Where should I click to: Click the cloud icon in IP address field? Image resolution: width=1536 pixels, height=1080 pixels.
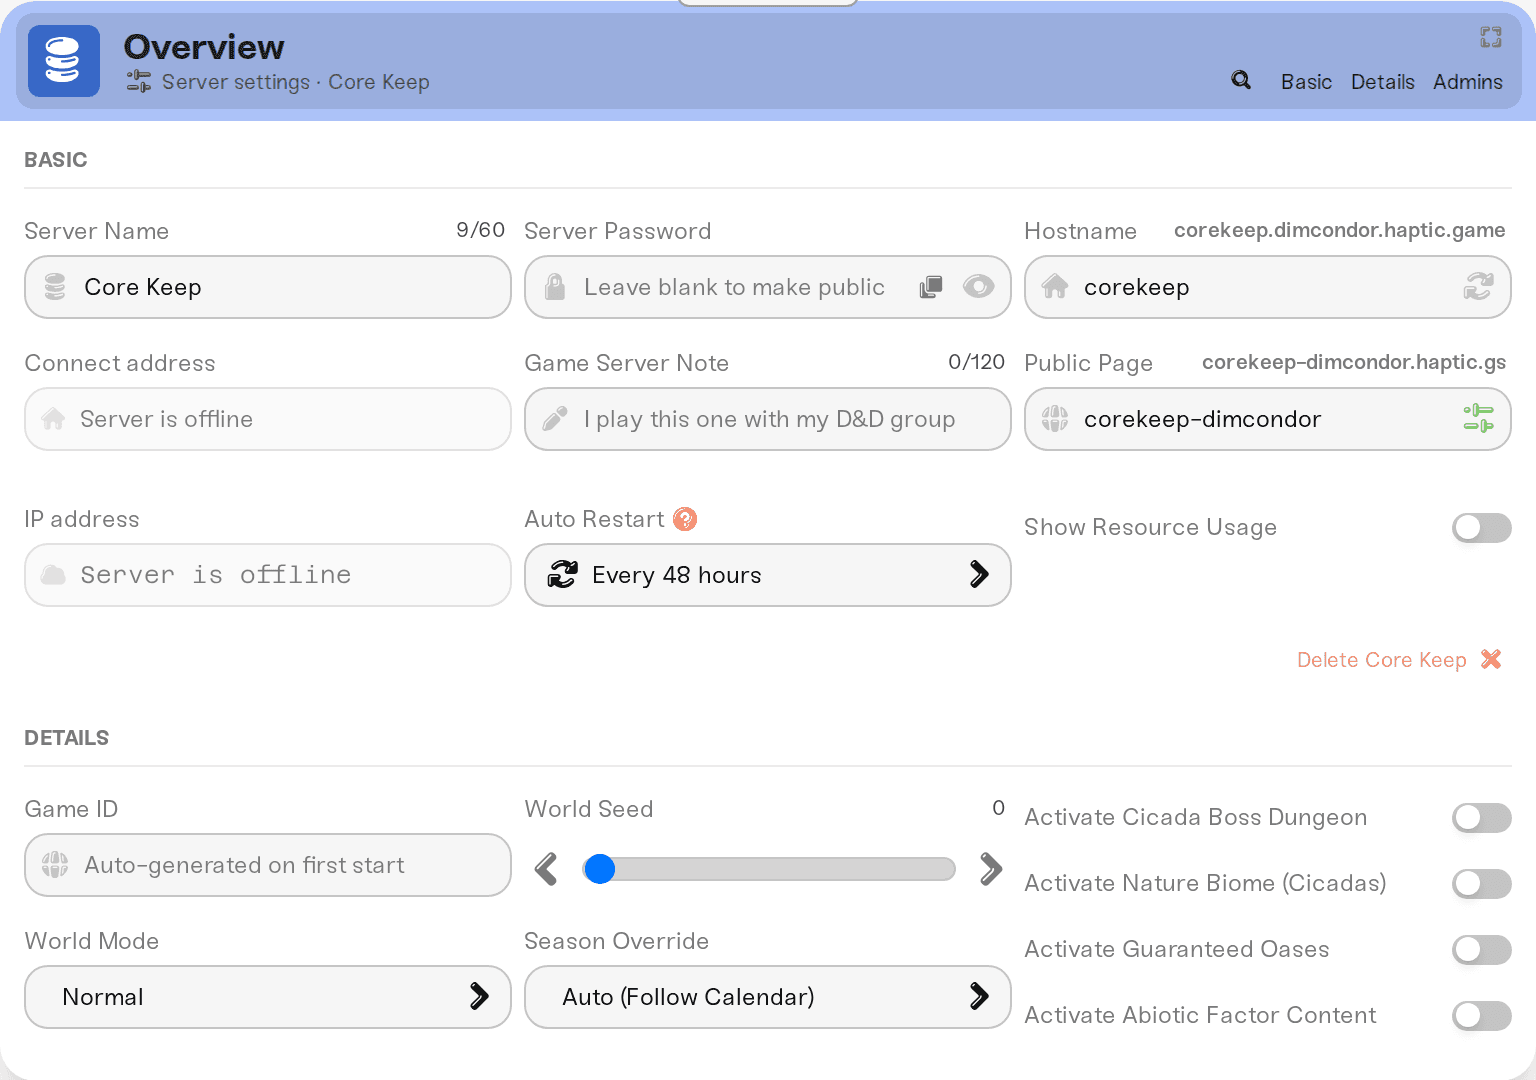click(53, 575)
